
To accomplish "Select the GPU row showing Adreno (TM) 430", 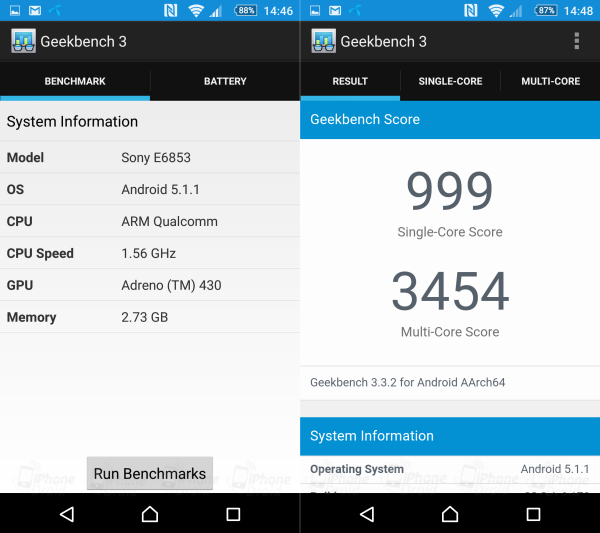I will pyautogui.click(x=150, y=285).
